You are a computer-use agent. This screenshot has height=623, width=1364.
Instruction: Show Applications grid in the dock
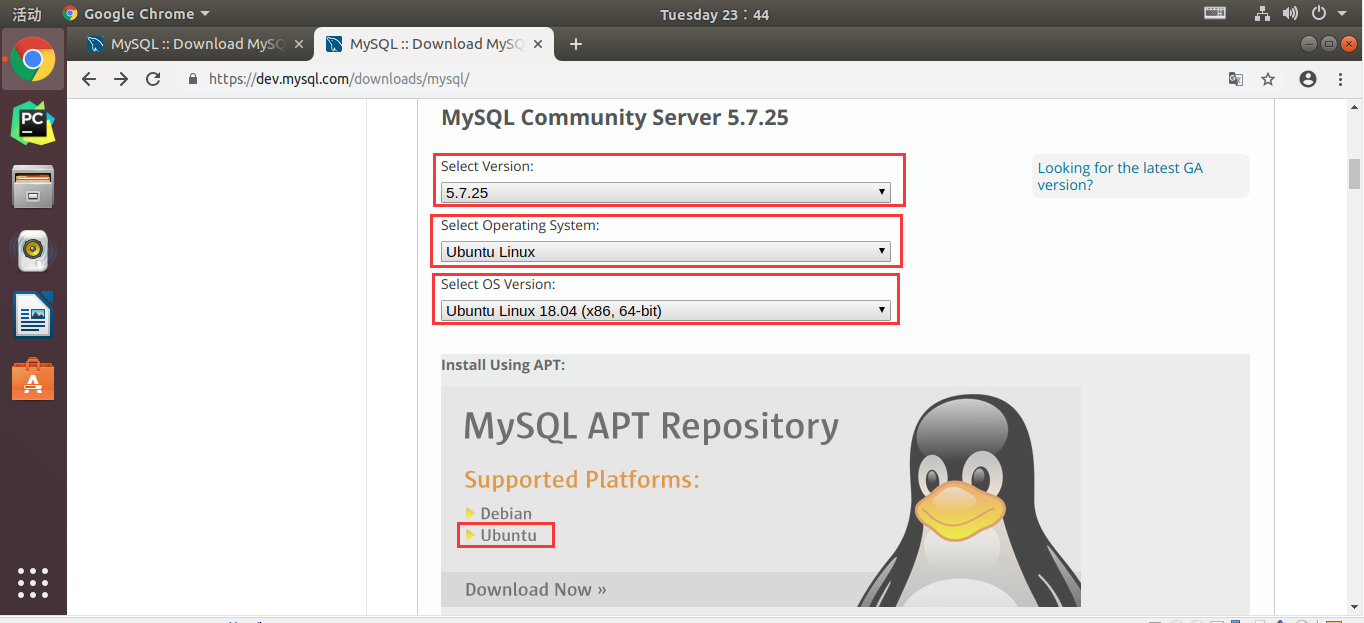33,582
